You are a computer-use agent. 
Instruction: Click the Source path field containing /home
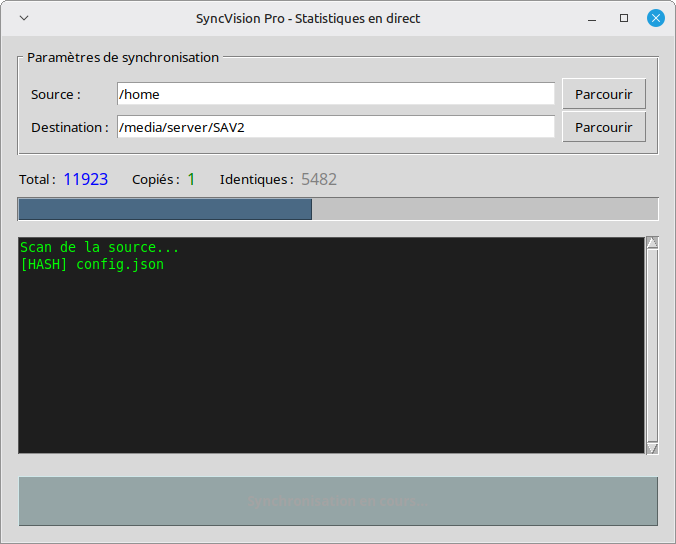click(x=335, y=94)
